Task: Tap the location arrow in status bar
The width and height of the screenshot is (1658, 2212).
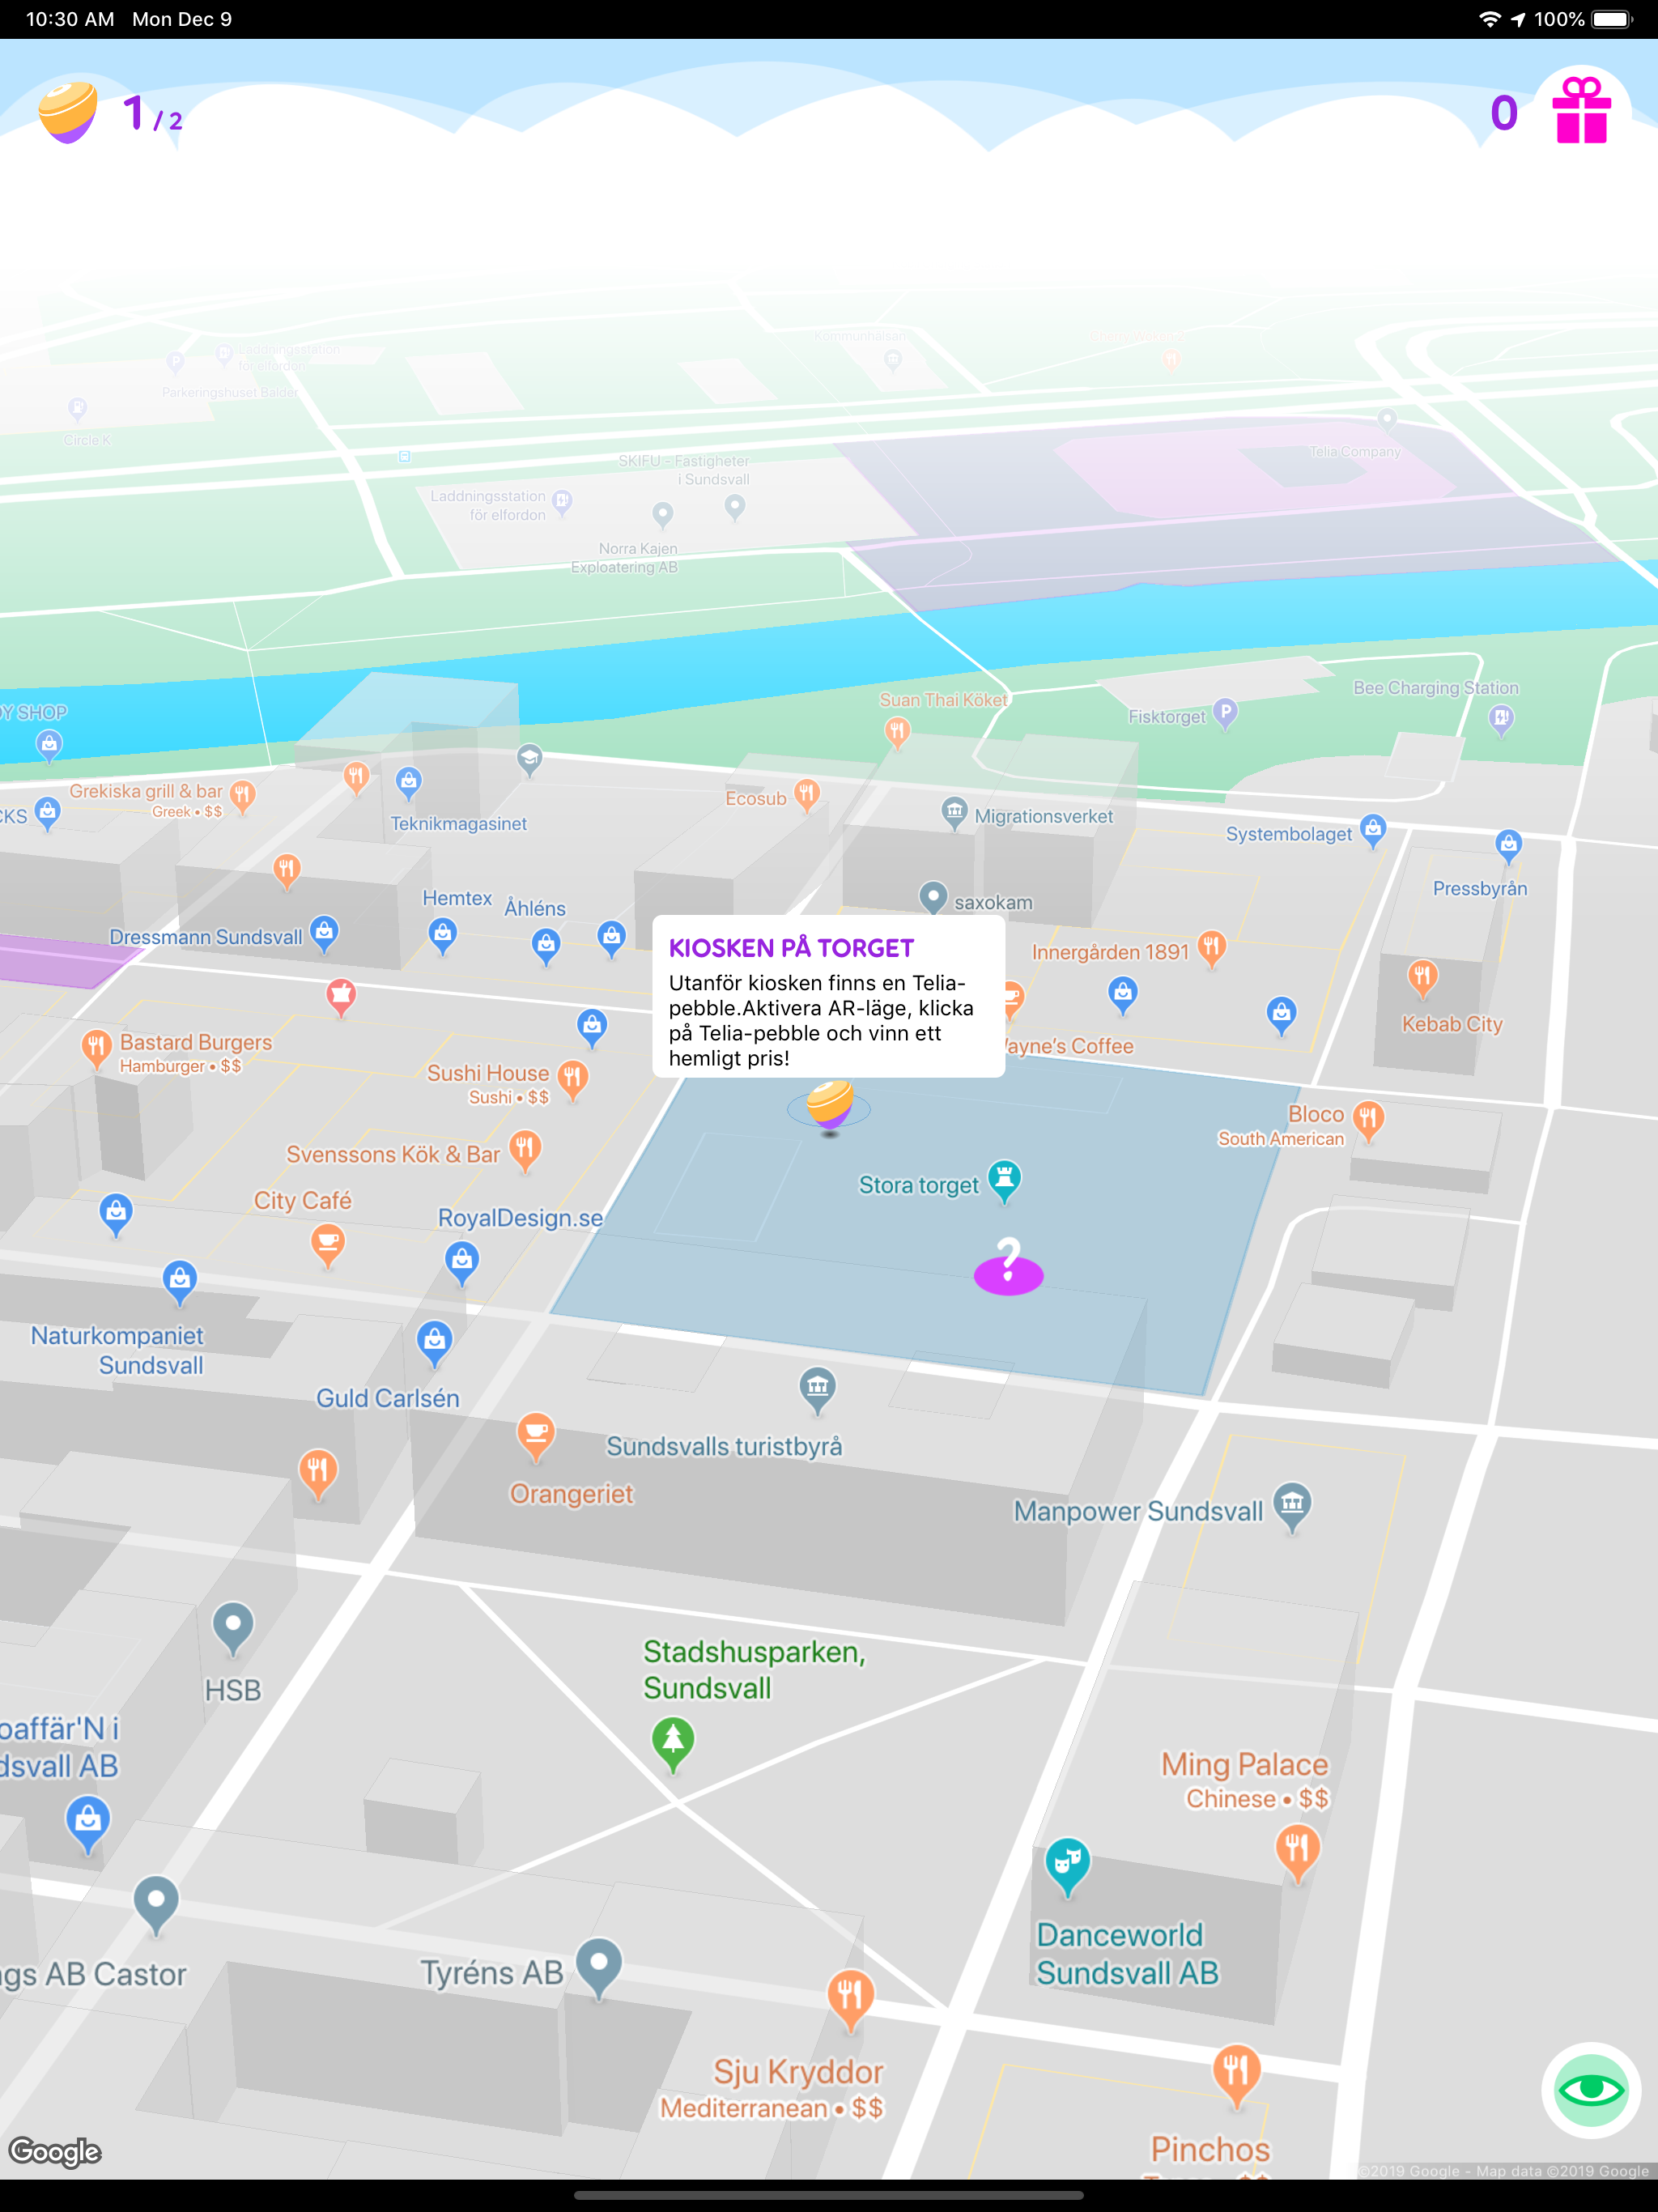Action: [1518, 19]
